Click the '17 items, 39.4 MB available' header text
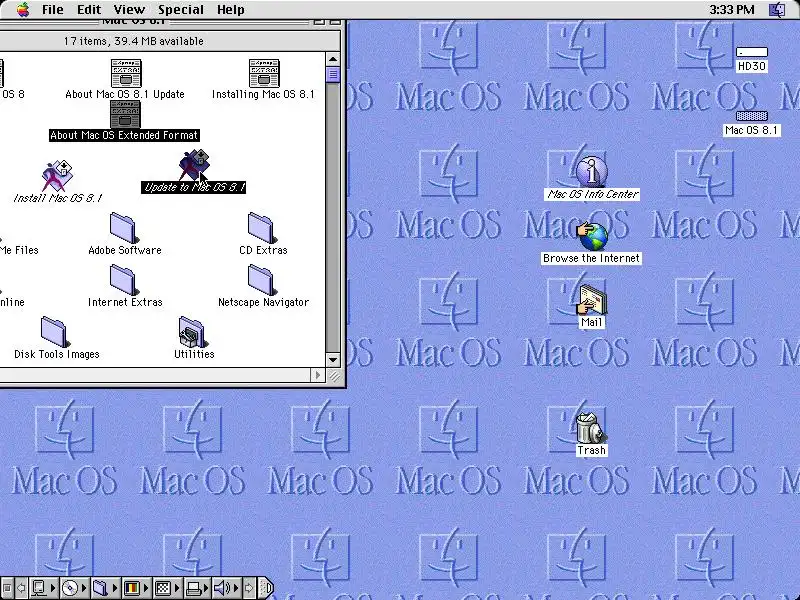 (134, 41)
